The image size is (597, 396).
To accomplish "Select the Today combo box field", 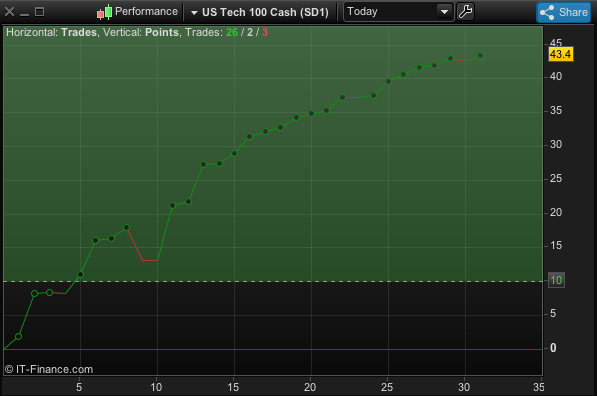I will [398, 12].
